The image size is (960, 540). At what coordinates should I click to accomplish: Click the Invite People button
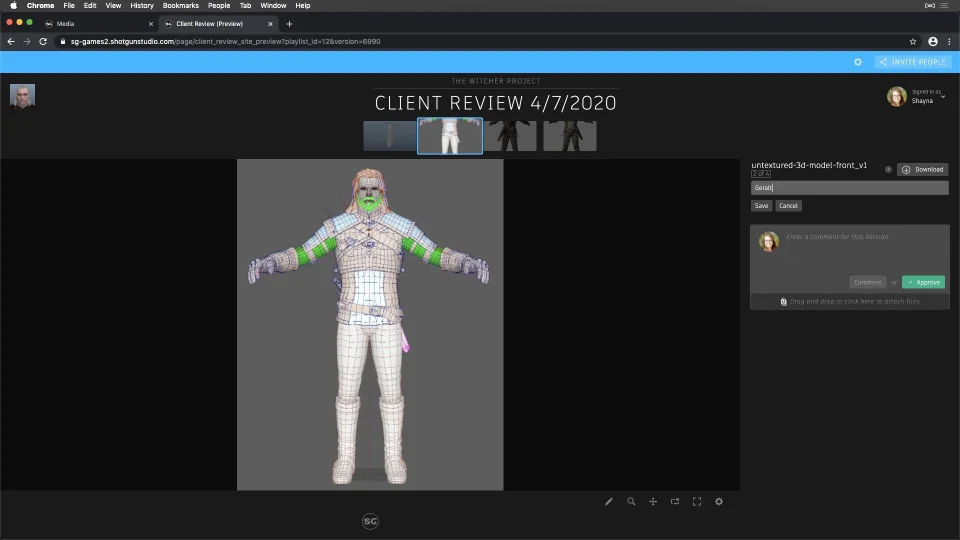coord(913,62)
